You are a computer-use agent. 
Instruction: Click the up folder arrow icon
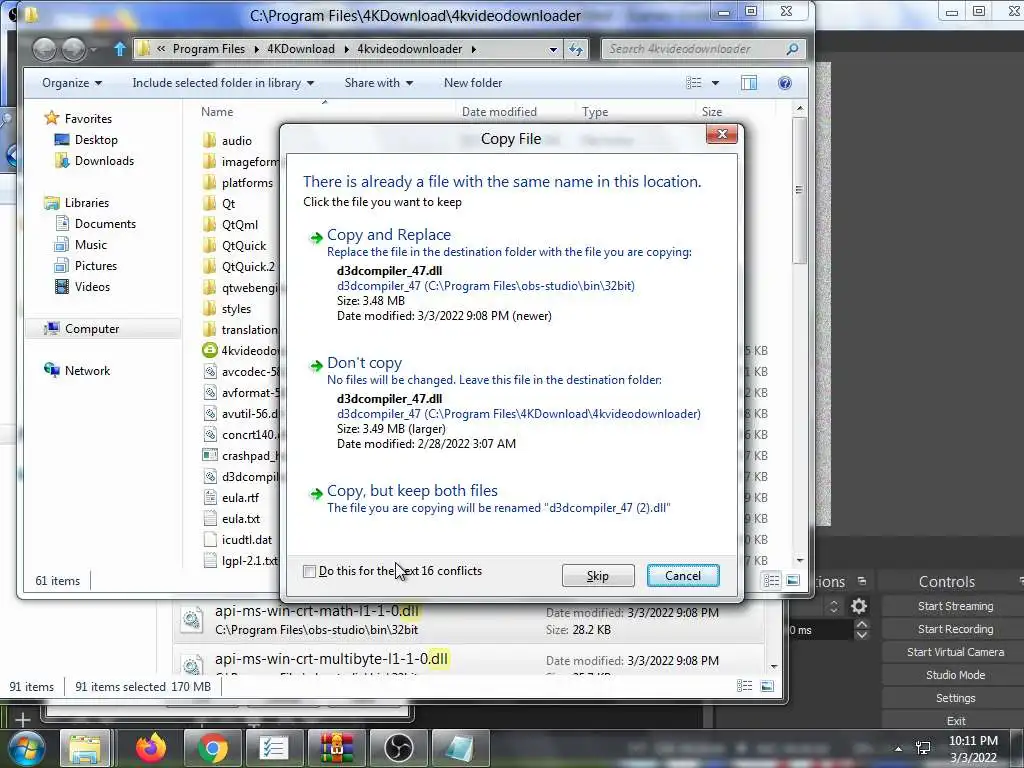point(120,49)
